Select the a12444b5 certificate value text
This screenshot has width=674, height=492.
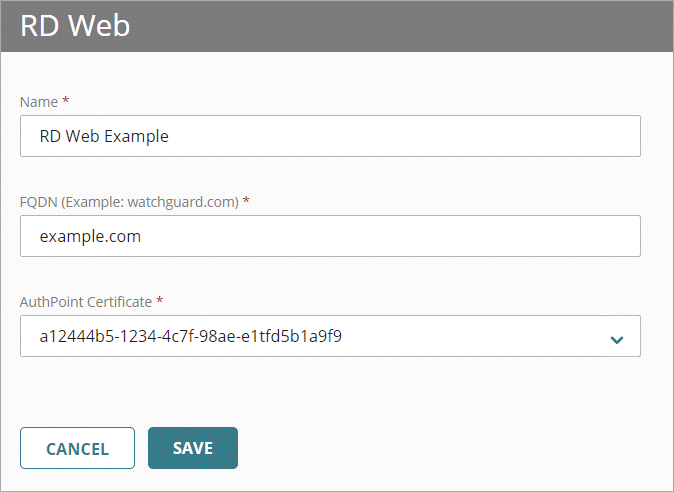[190, 337]
